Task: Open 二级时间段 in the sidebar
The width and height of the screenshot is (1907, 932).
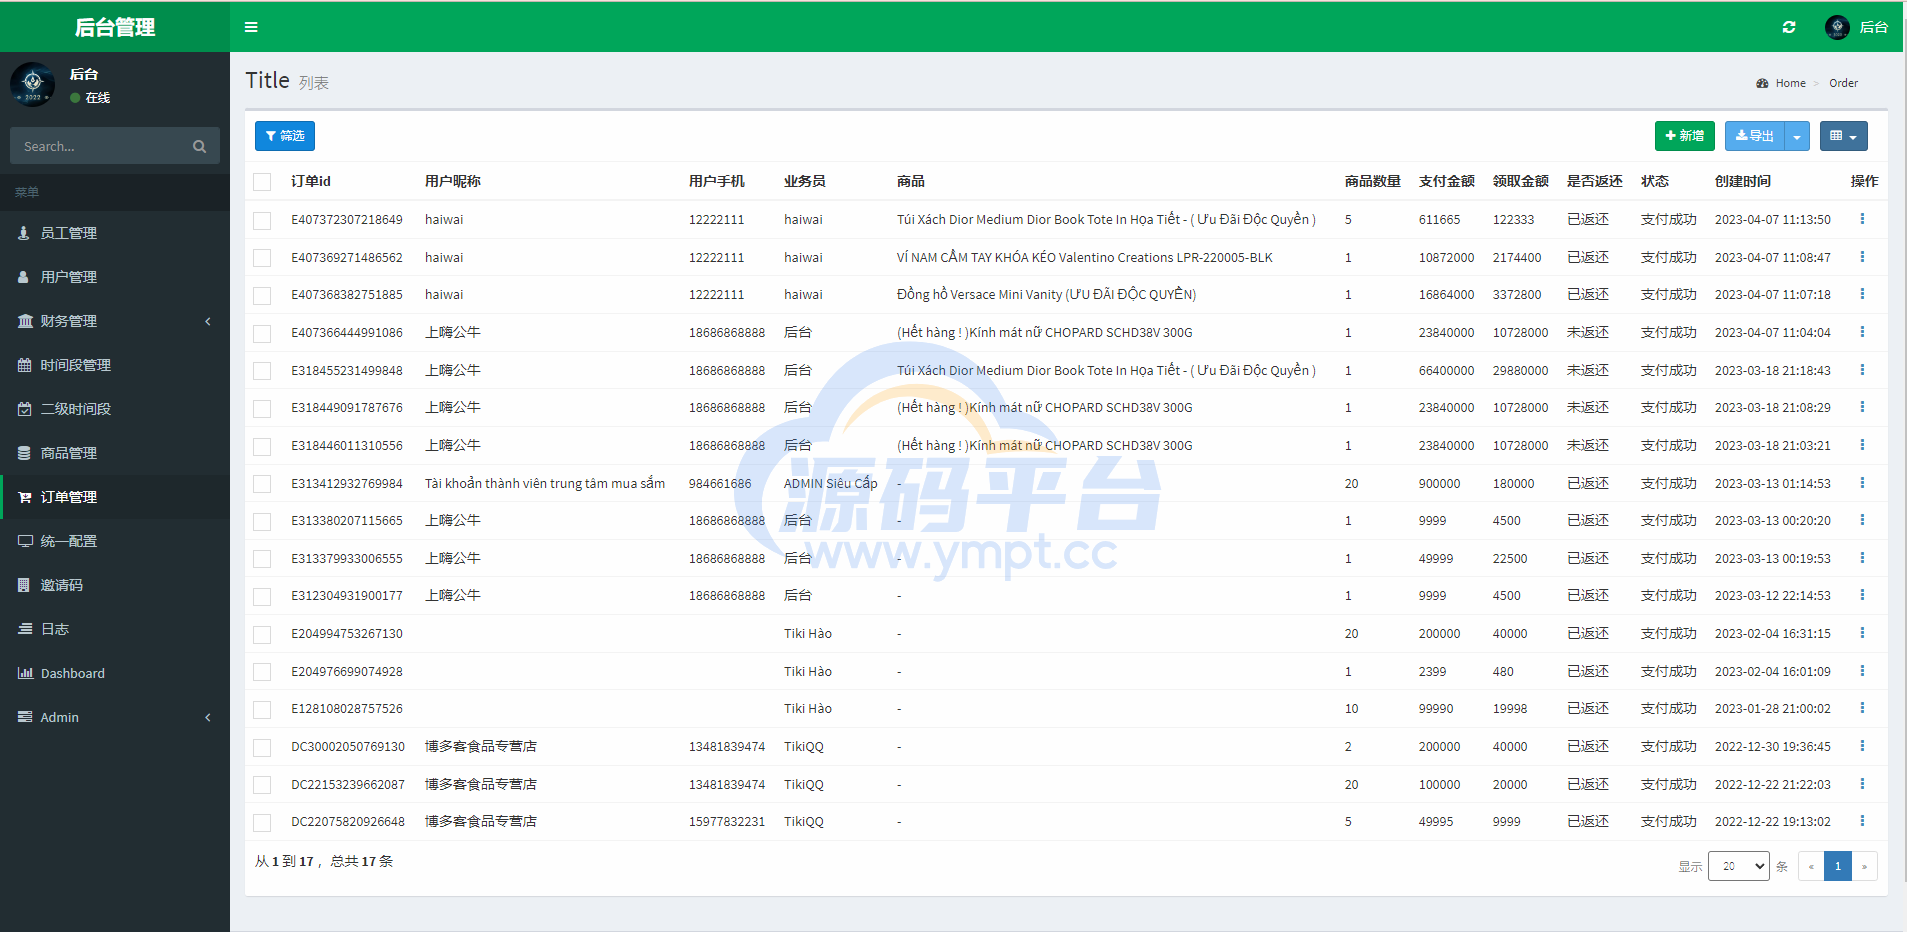Action: coord(115,409)
